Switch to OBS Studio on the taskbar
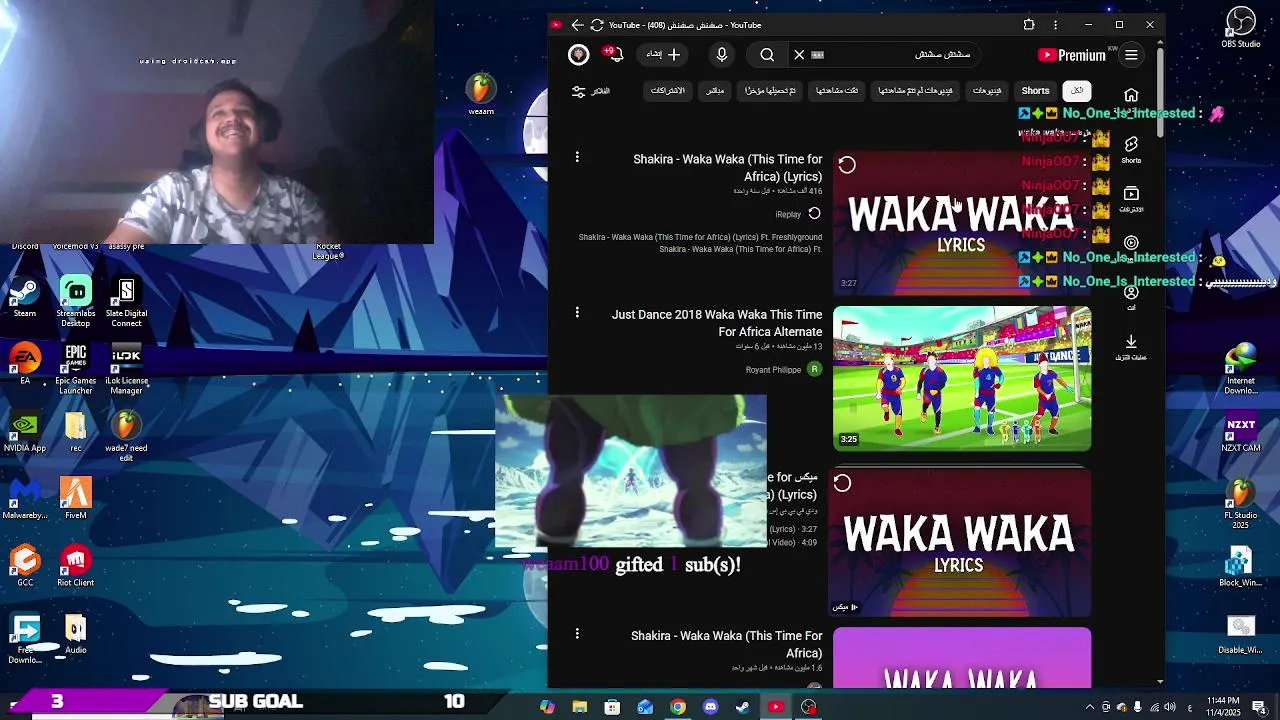This screenshot has height=720, width=1280. tap(808, 707)
